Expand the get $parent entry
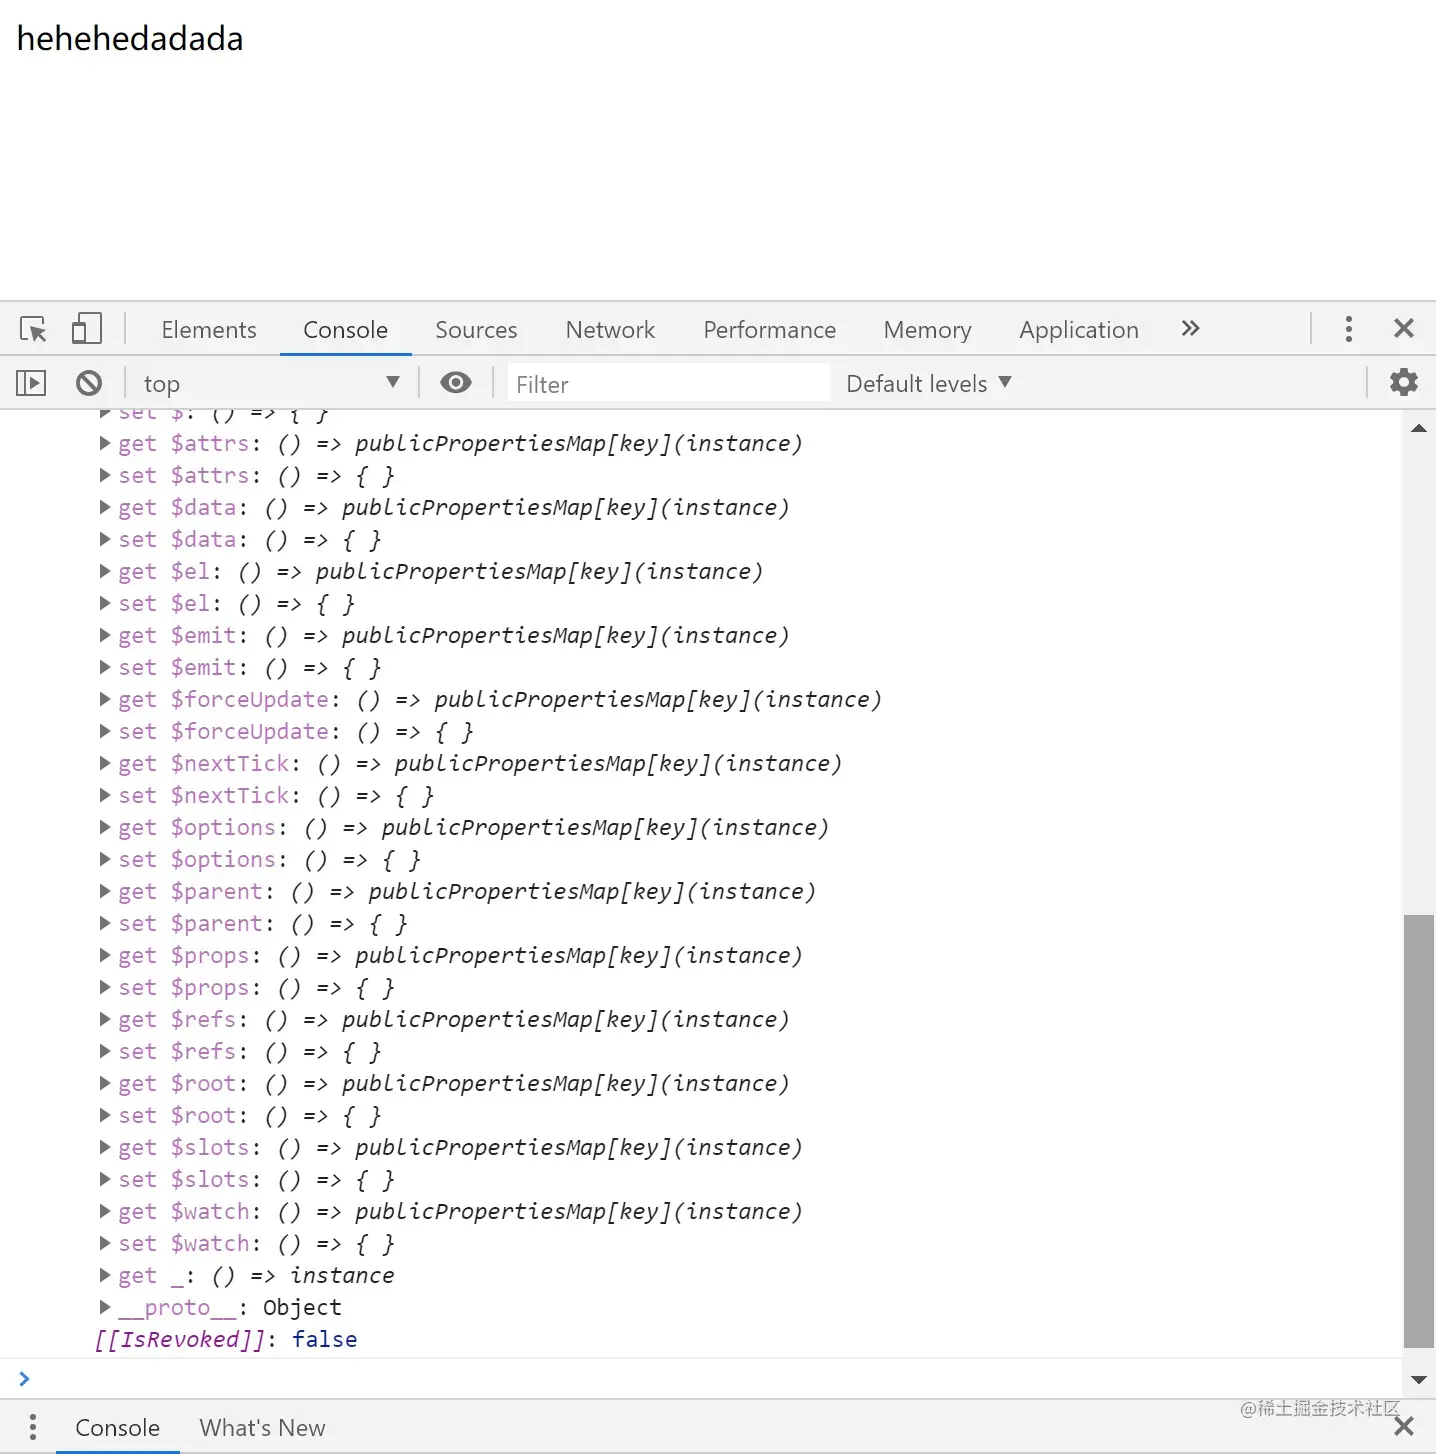1436x1454 pixels. [105, 891]
